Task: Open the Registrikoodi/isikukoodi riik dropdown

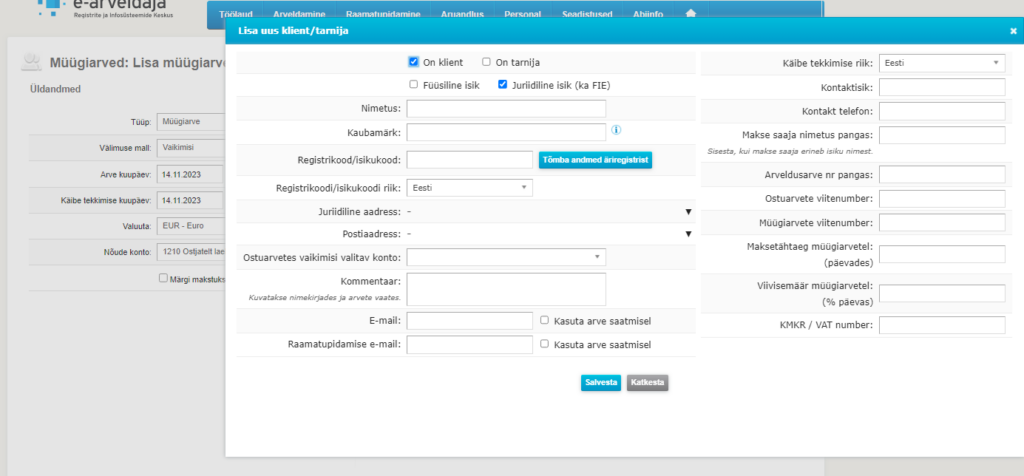Action: [x=470, y=187]
